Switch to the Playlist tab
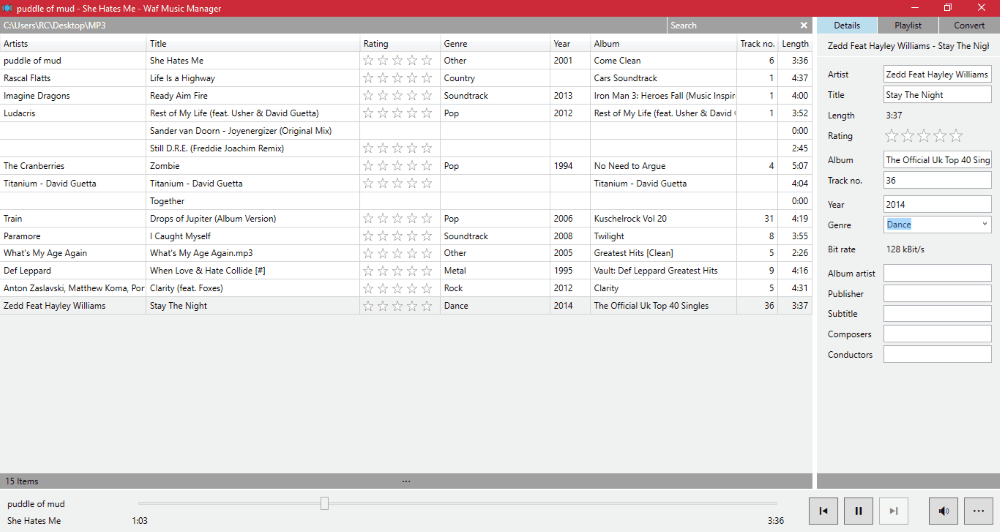The width and height of the screenshot is (1000, 532). (x=908, y=26)
